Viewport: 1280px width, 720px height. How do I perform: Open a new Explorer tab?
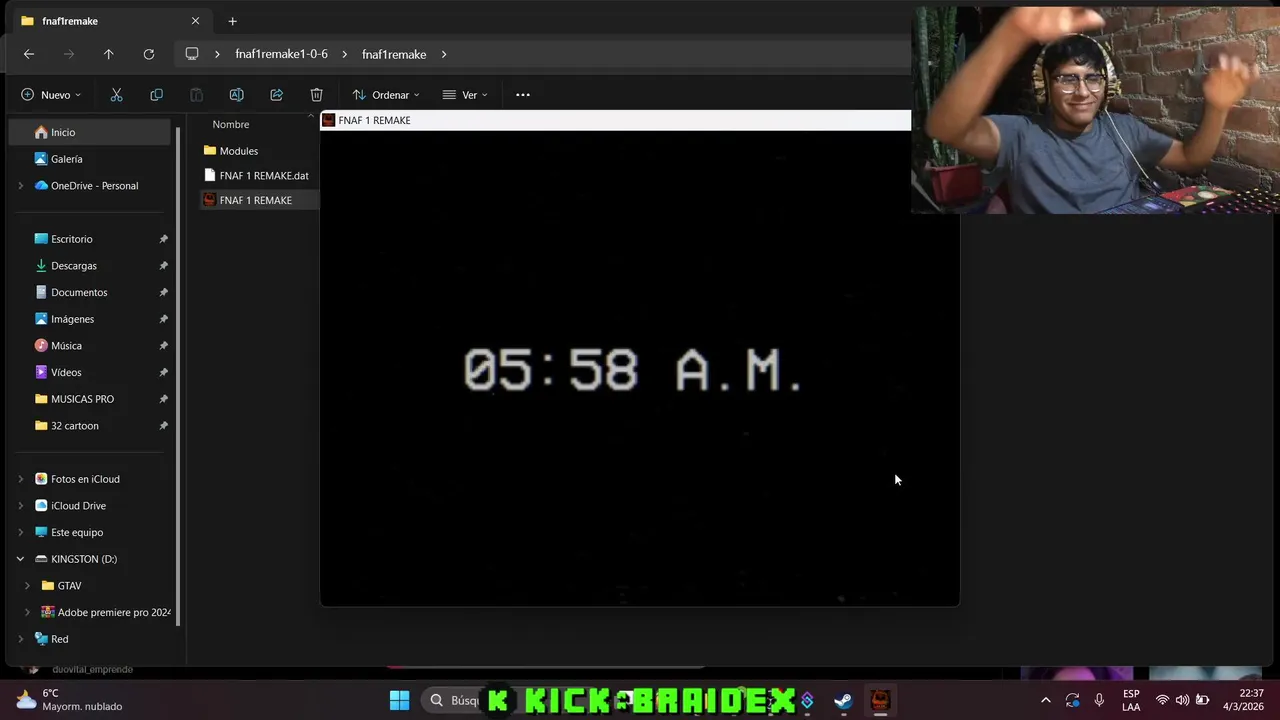point(232,21)
